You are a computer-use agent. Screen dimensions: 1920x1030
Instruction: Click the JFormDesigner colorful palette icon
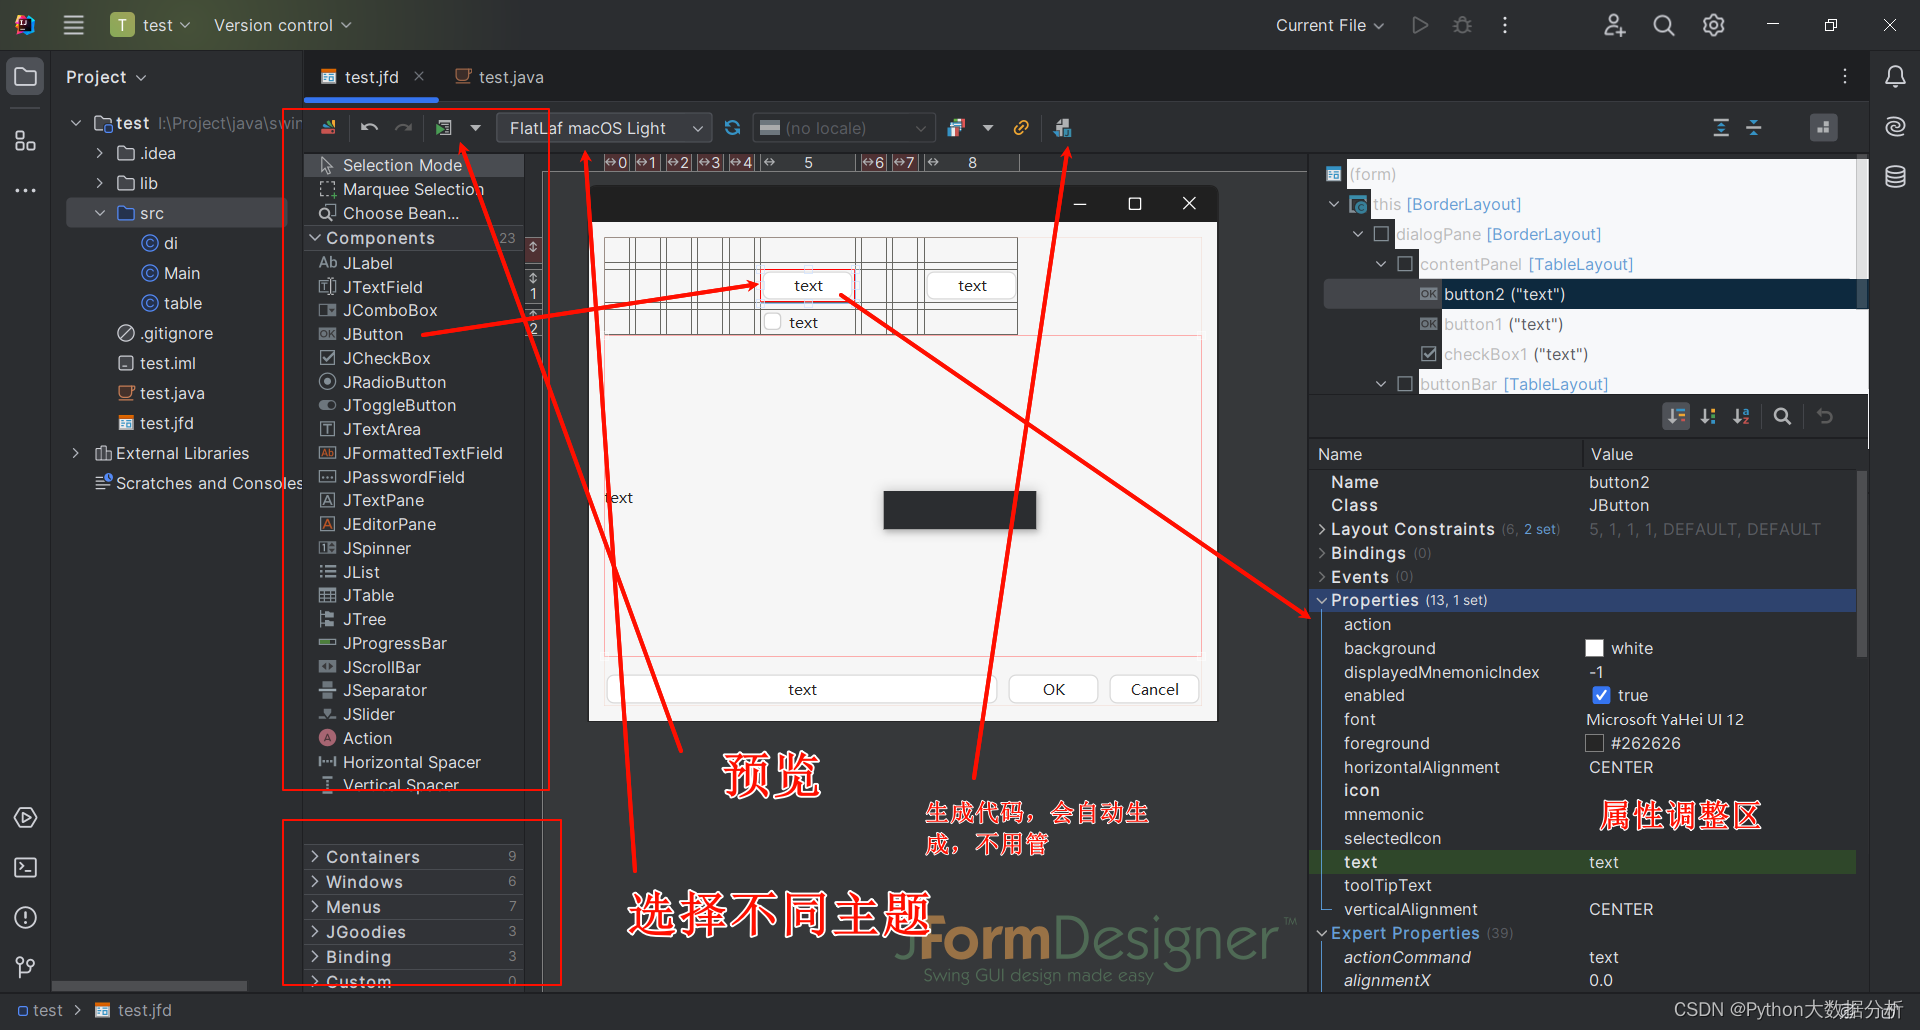[328, 128]
